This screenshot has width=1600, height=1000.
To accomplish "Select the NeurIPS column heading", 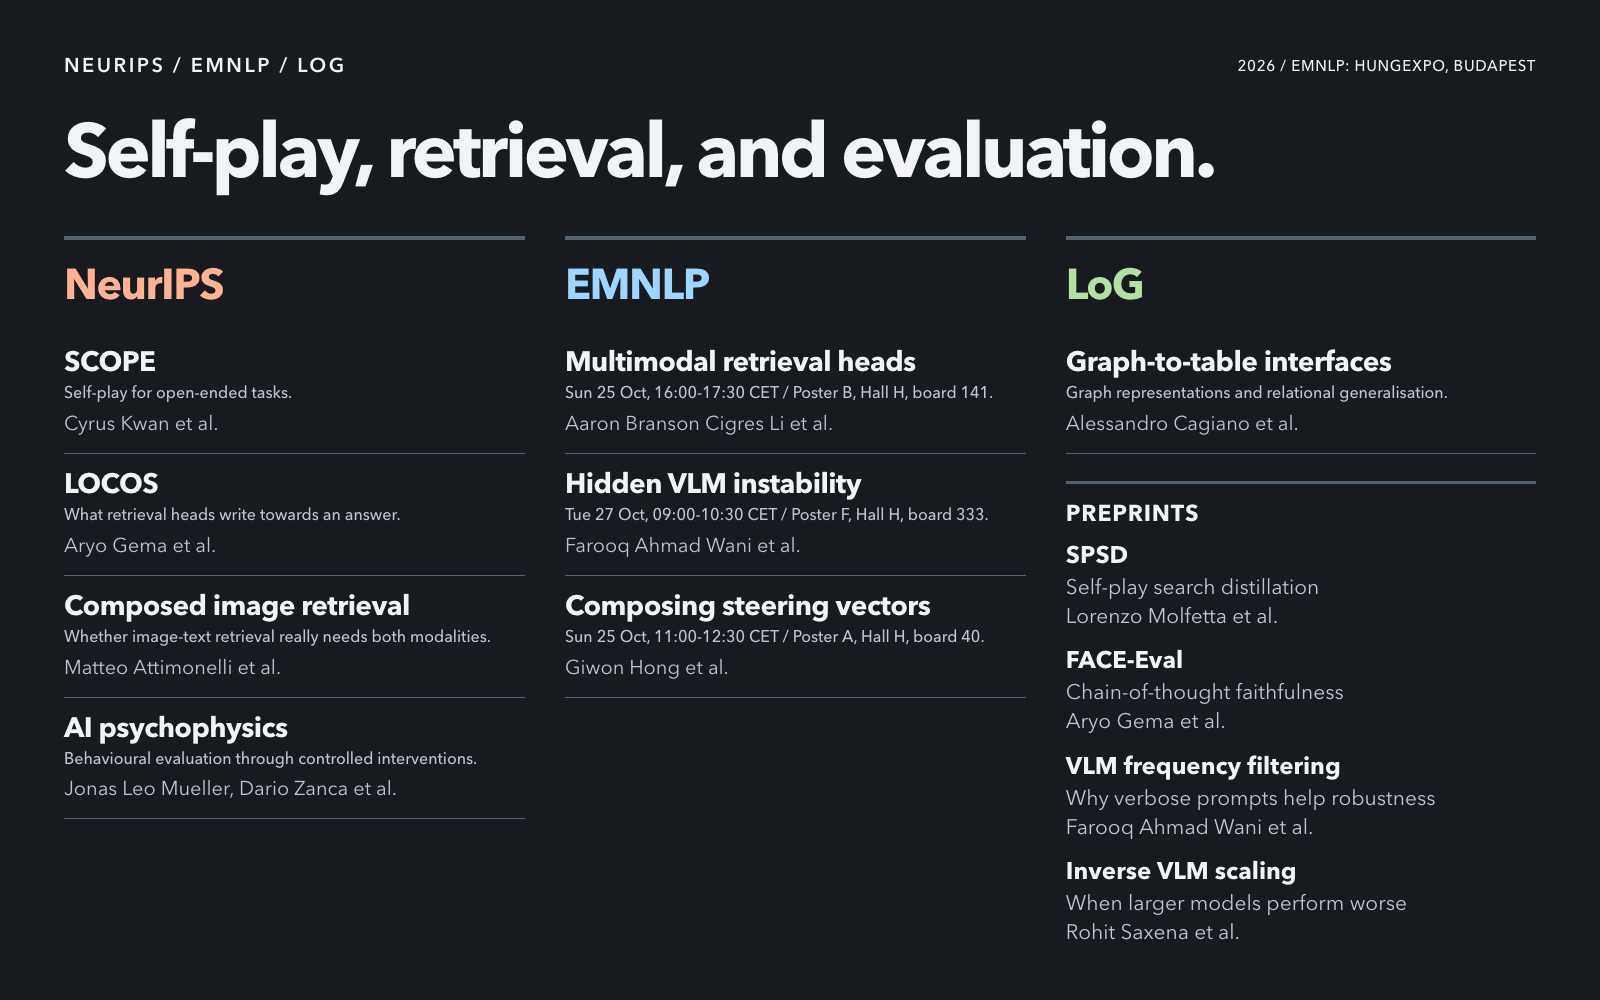I will pos(144,284).
